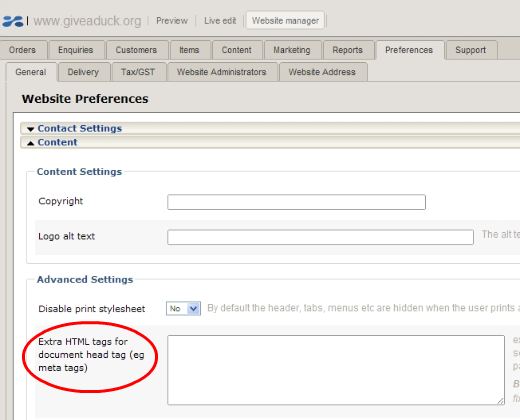Open the Preview link
This screenshot has width=520, height=420.
pyautogui.click(x=172, y=21)
